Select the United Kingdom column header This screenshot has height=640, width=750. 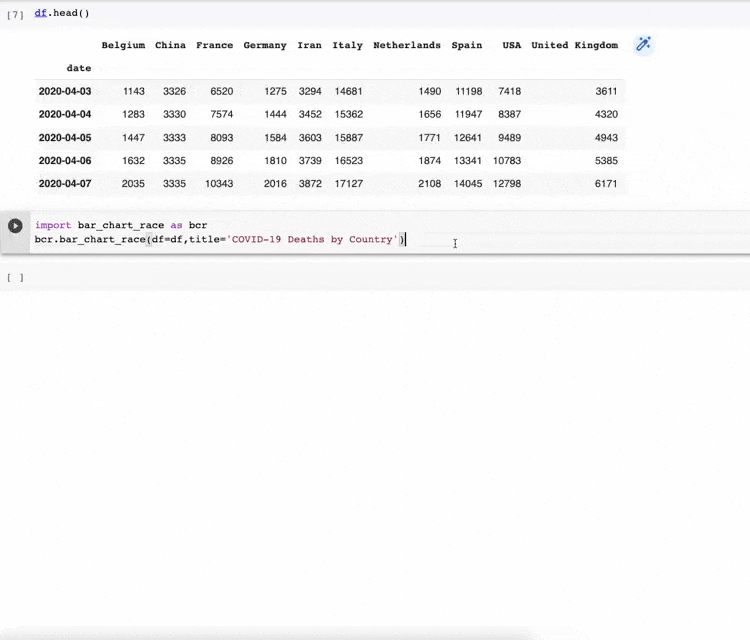(574, 45)
